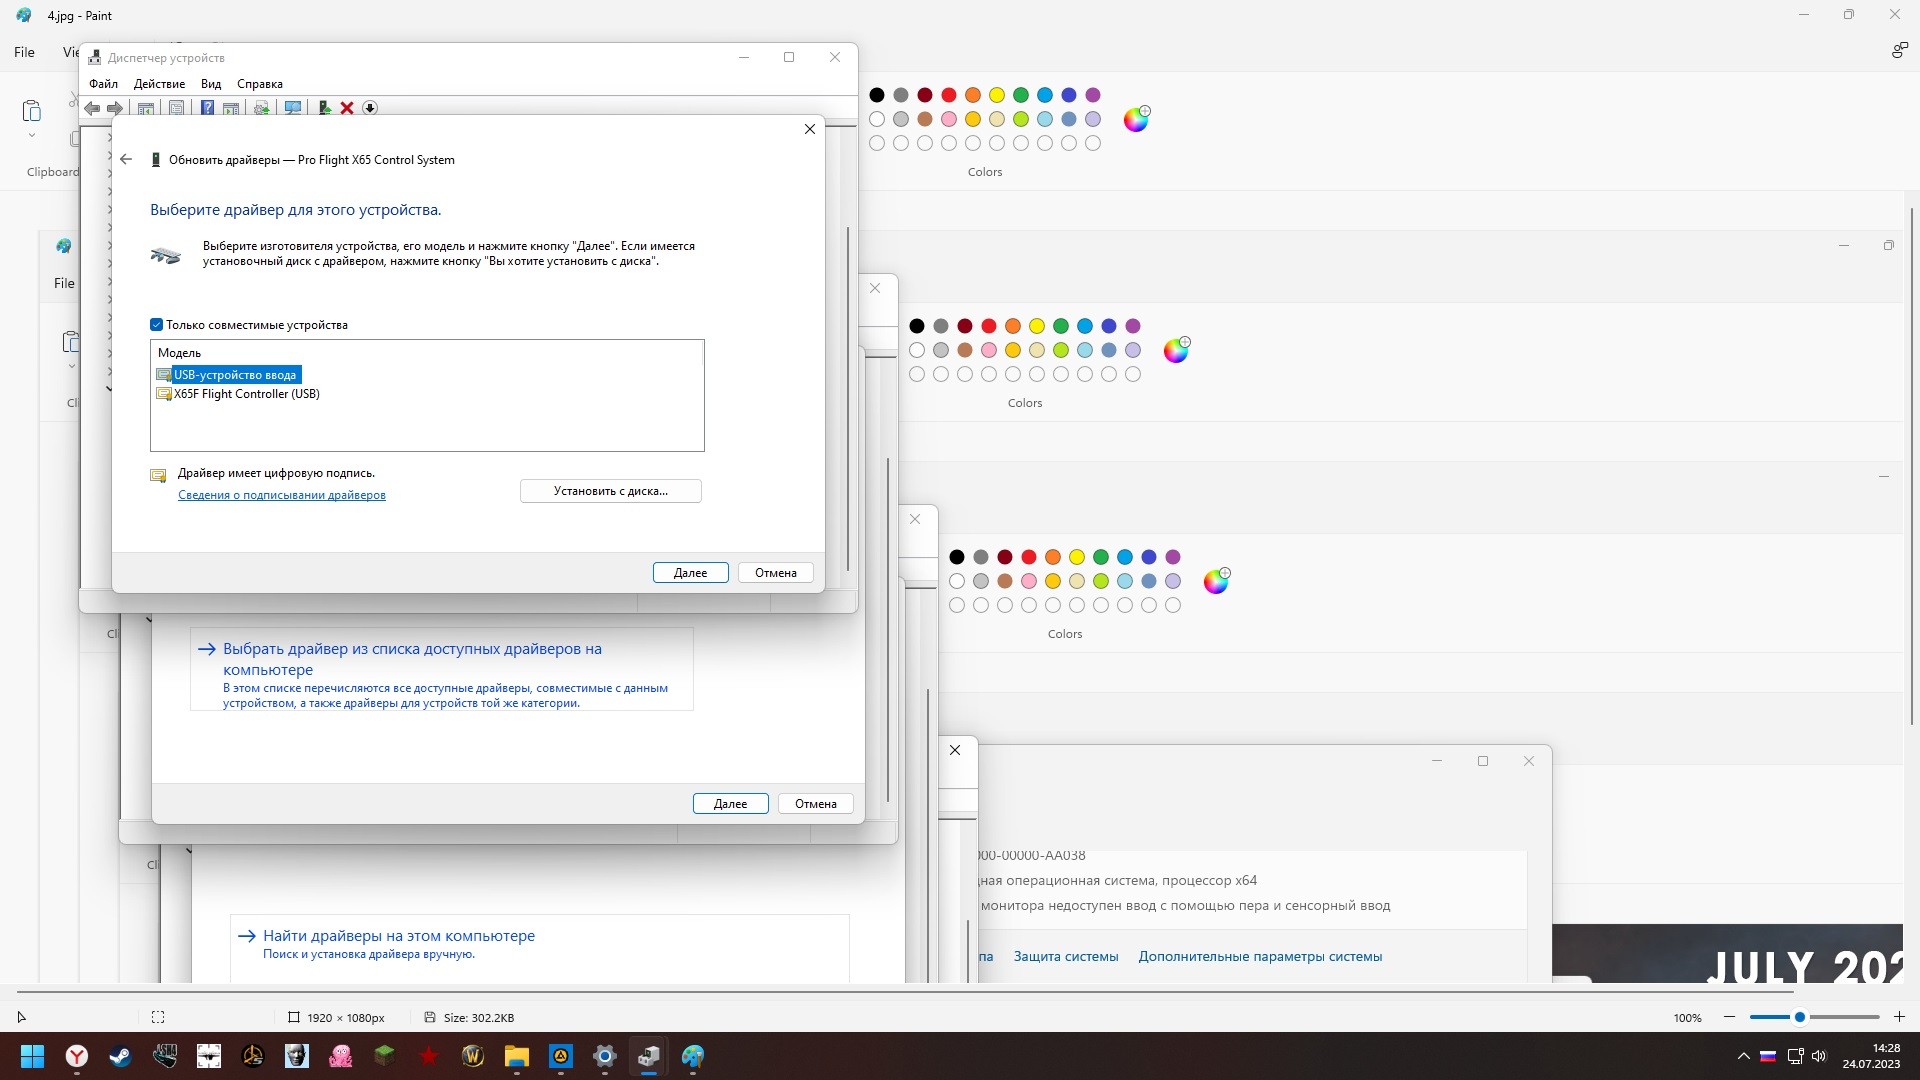Click the black down-arrow circle toolbar icon
The image size is (1920, 1080).
point(370,108)
